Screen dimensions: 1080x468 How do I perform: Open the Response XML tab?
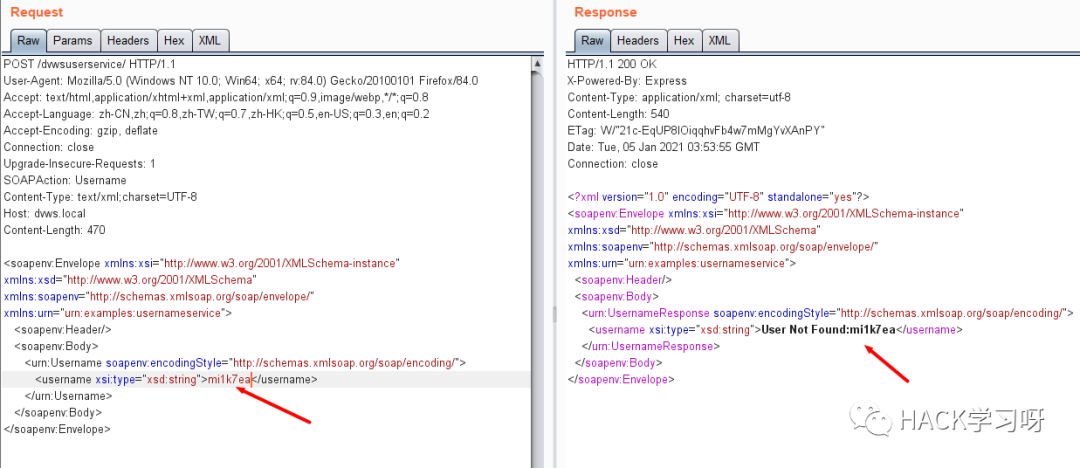(719, 41)
